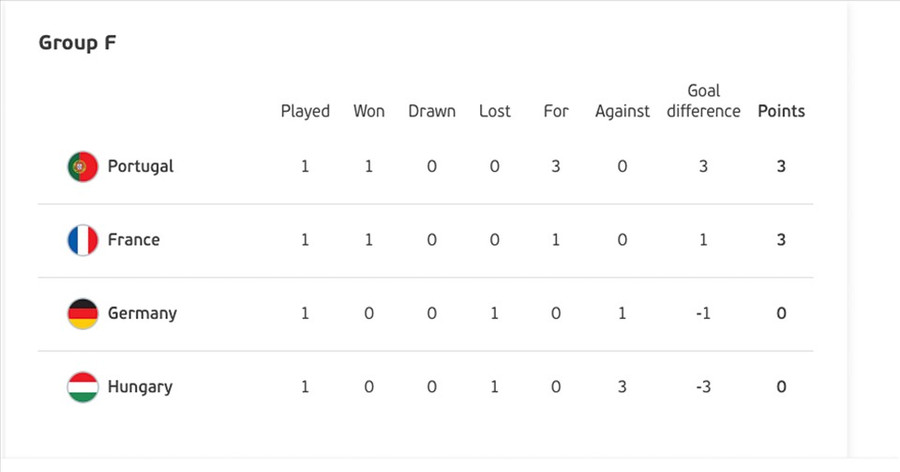
Task: Click the Won column header
Action: [369, 111]
